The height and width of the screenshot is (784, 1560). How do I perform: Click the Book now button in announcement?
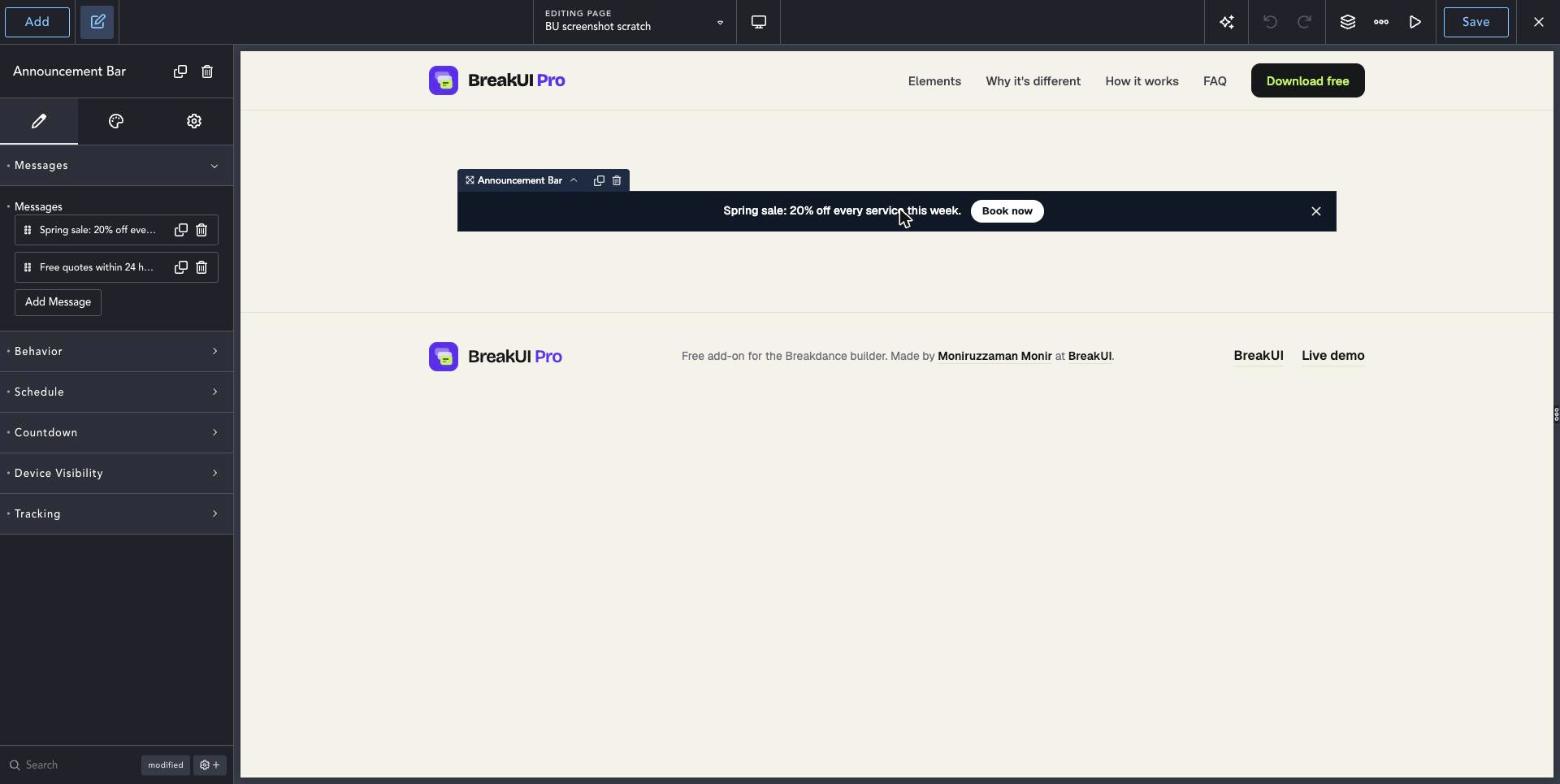pyautogui.click(x=1007, y=211)
